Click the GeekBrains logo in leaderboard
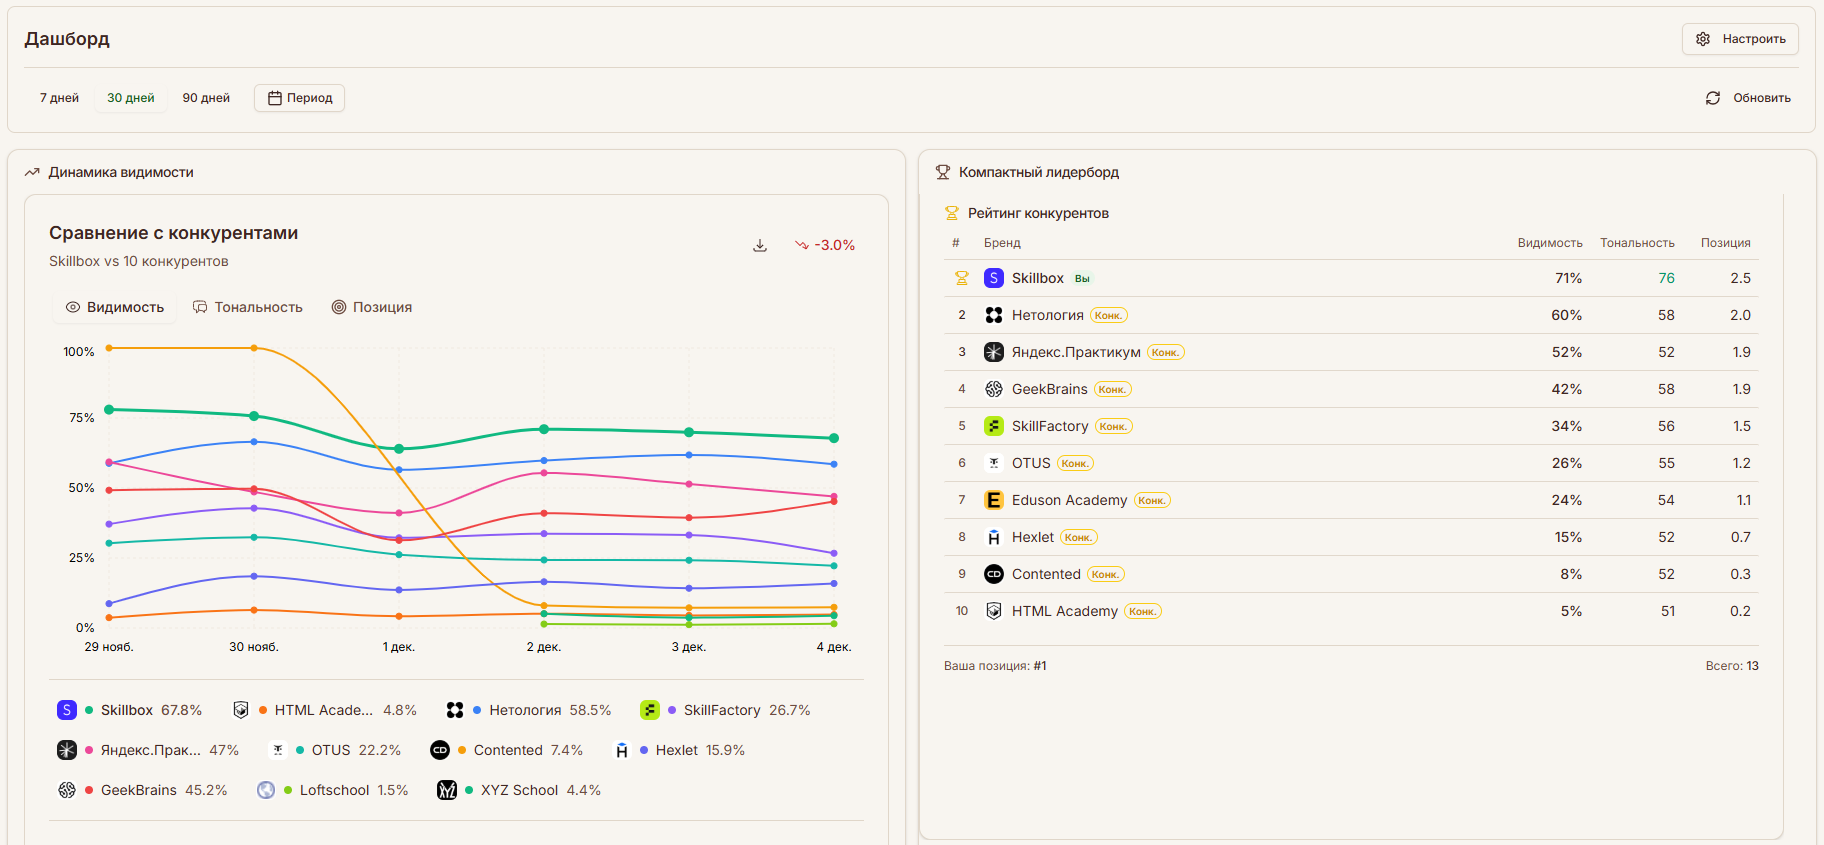The height and width of the screenshot is (845, 1824). point(993,389)
